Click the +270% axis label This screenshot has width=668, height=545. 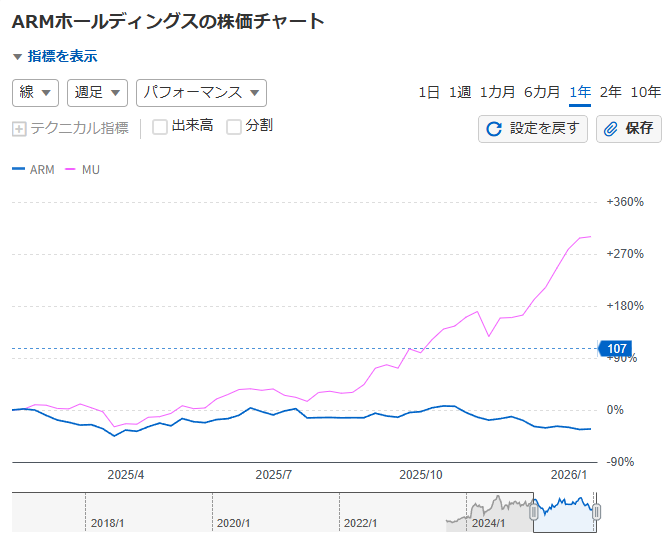click(x=625, y=254)
